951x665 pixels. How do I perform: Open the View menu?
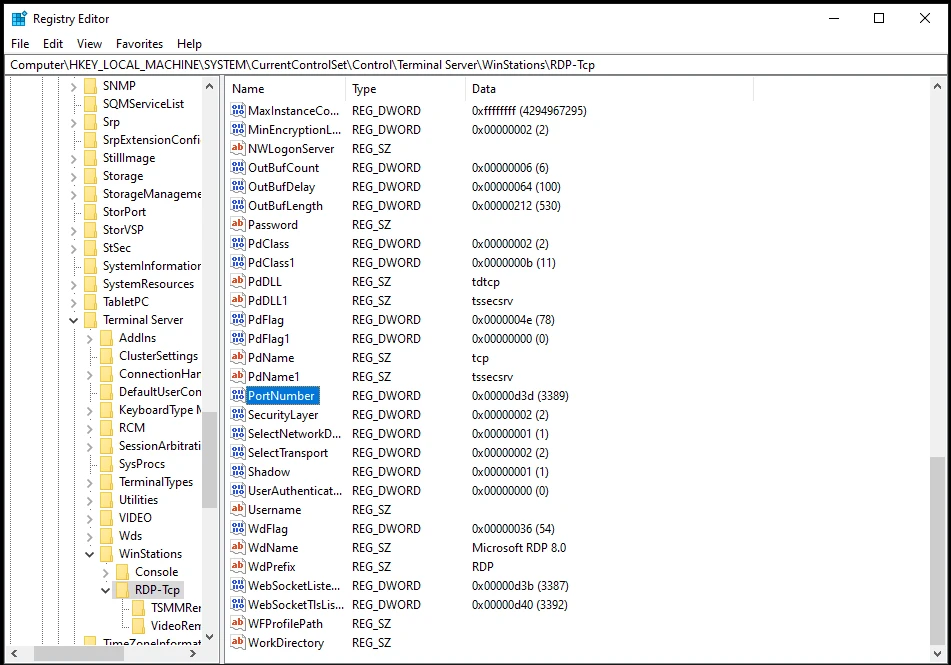(89, 44)
